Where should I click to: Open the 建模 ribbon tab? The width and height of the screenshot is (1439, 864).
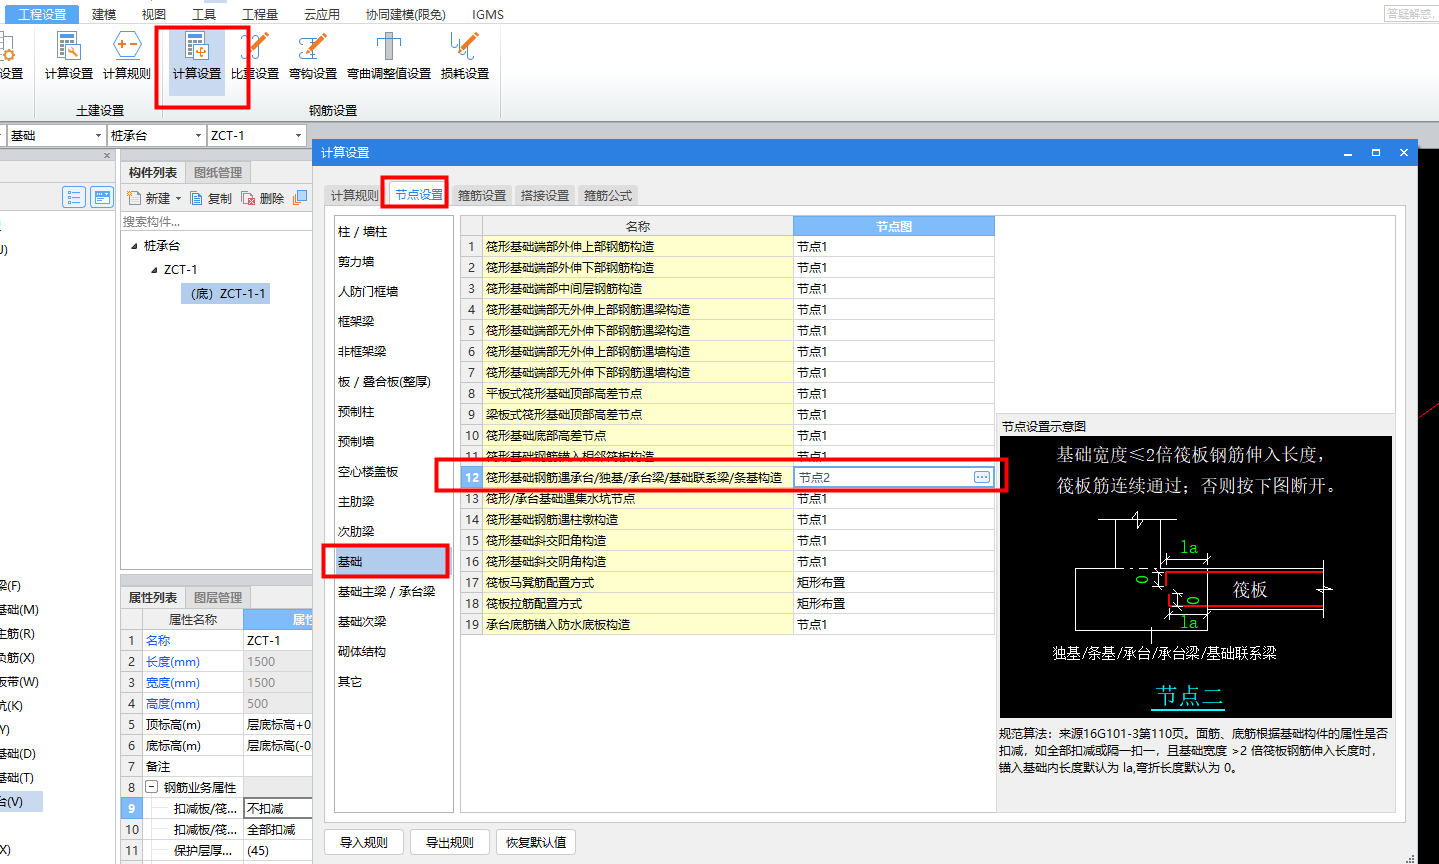(104, 14)
